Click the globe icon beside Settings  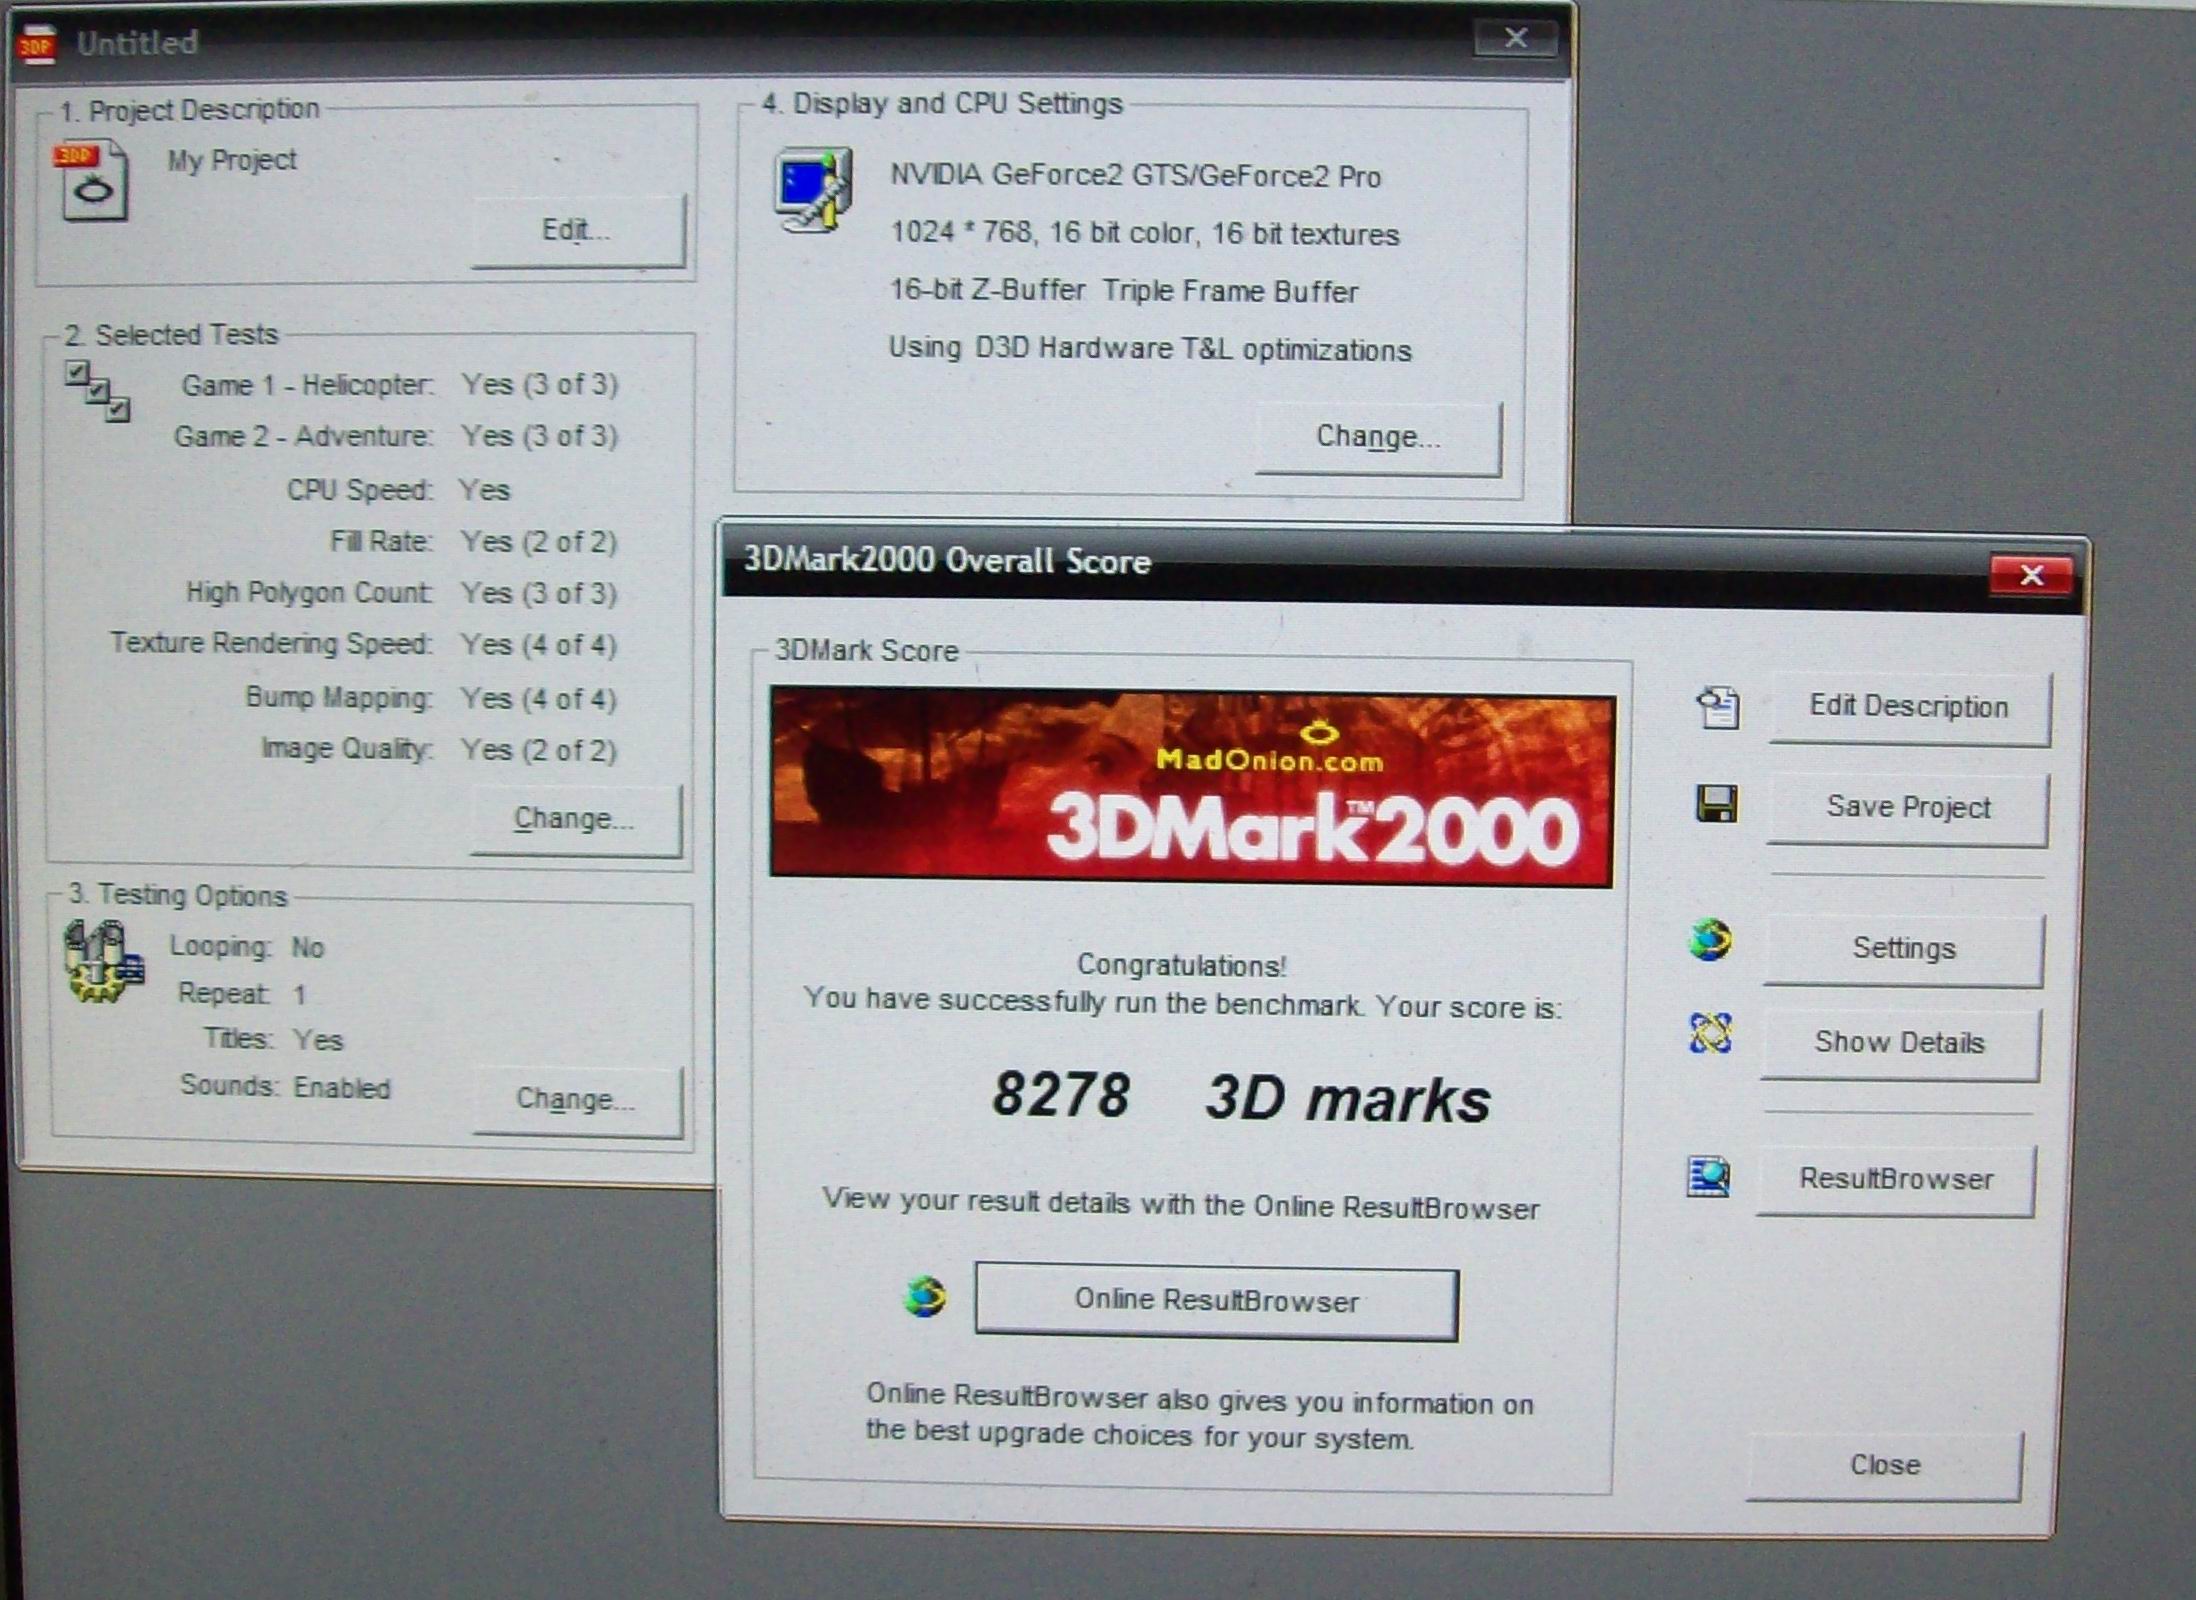[1710, 940]
